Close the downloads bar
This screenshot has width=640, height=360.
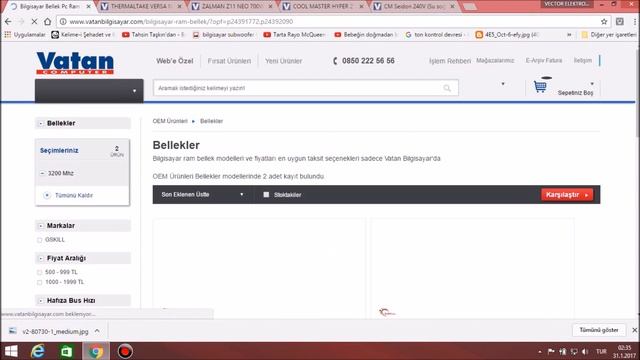pyautogui.click(x=634, y=330)
